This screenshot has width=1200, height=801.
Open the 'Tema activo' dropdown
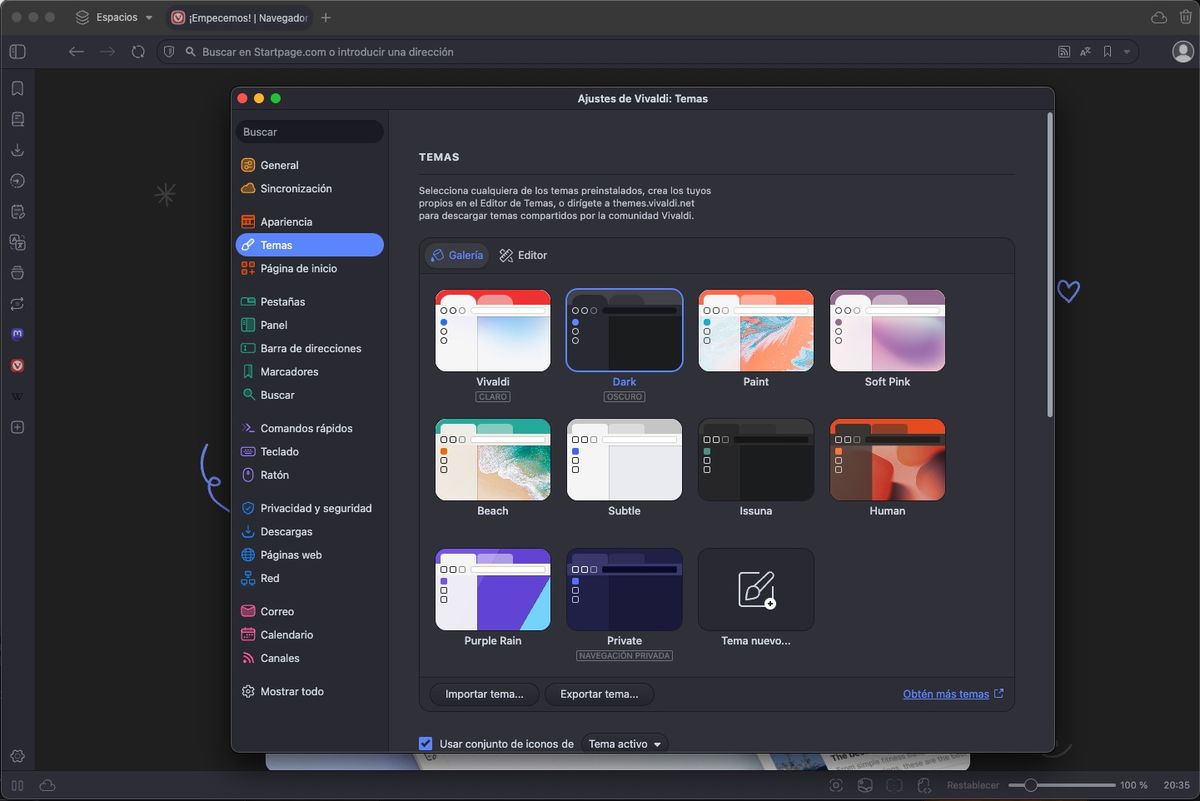[x=623, y=743]
